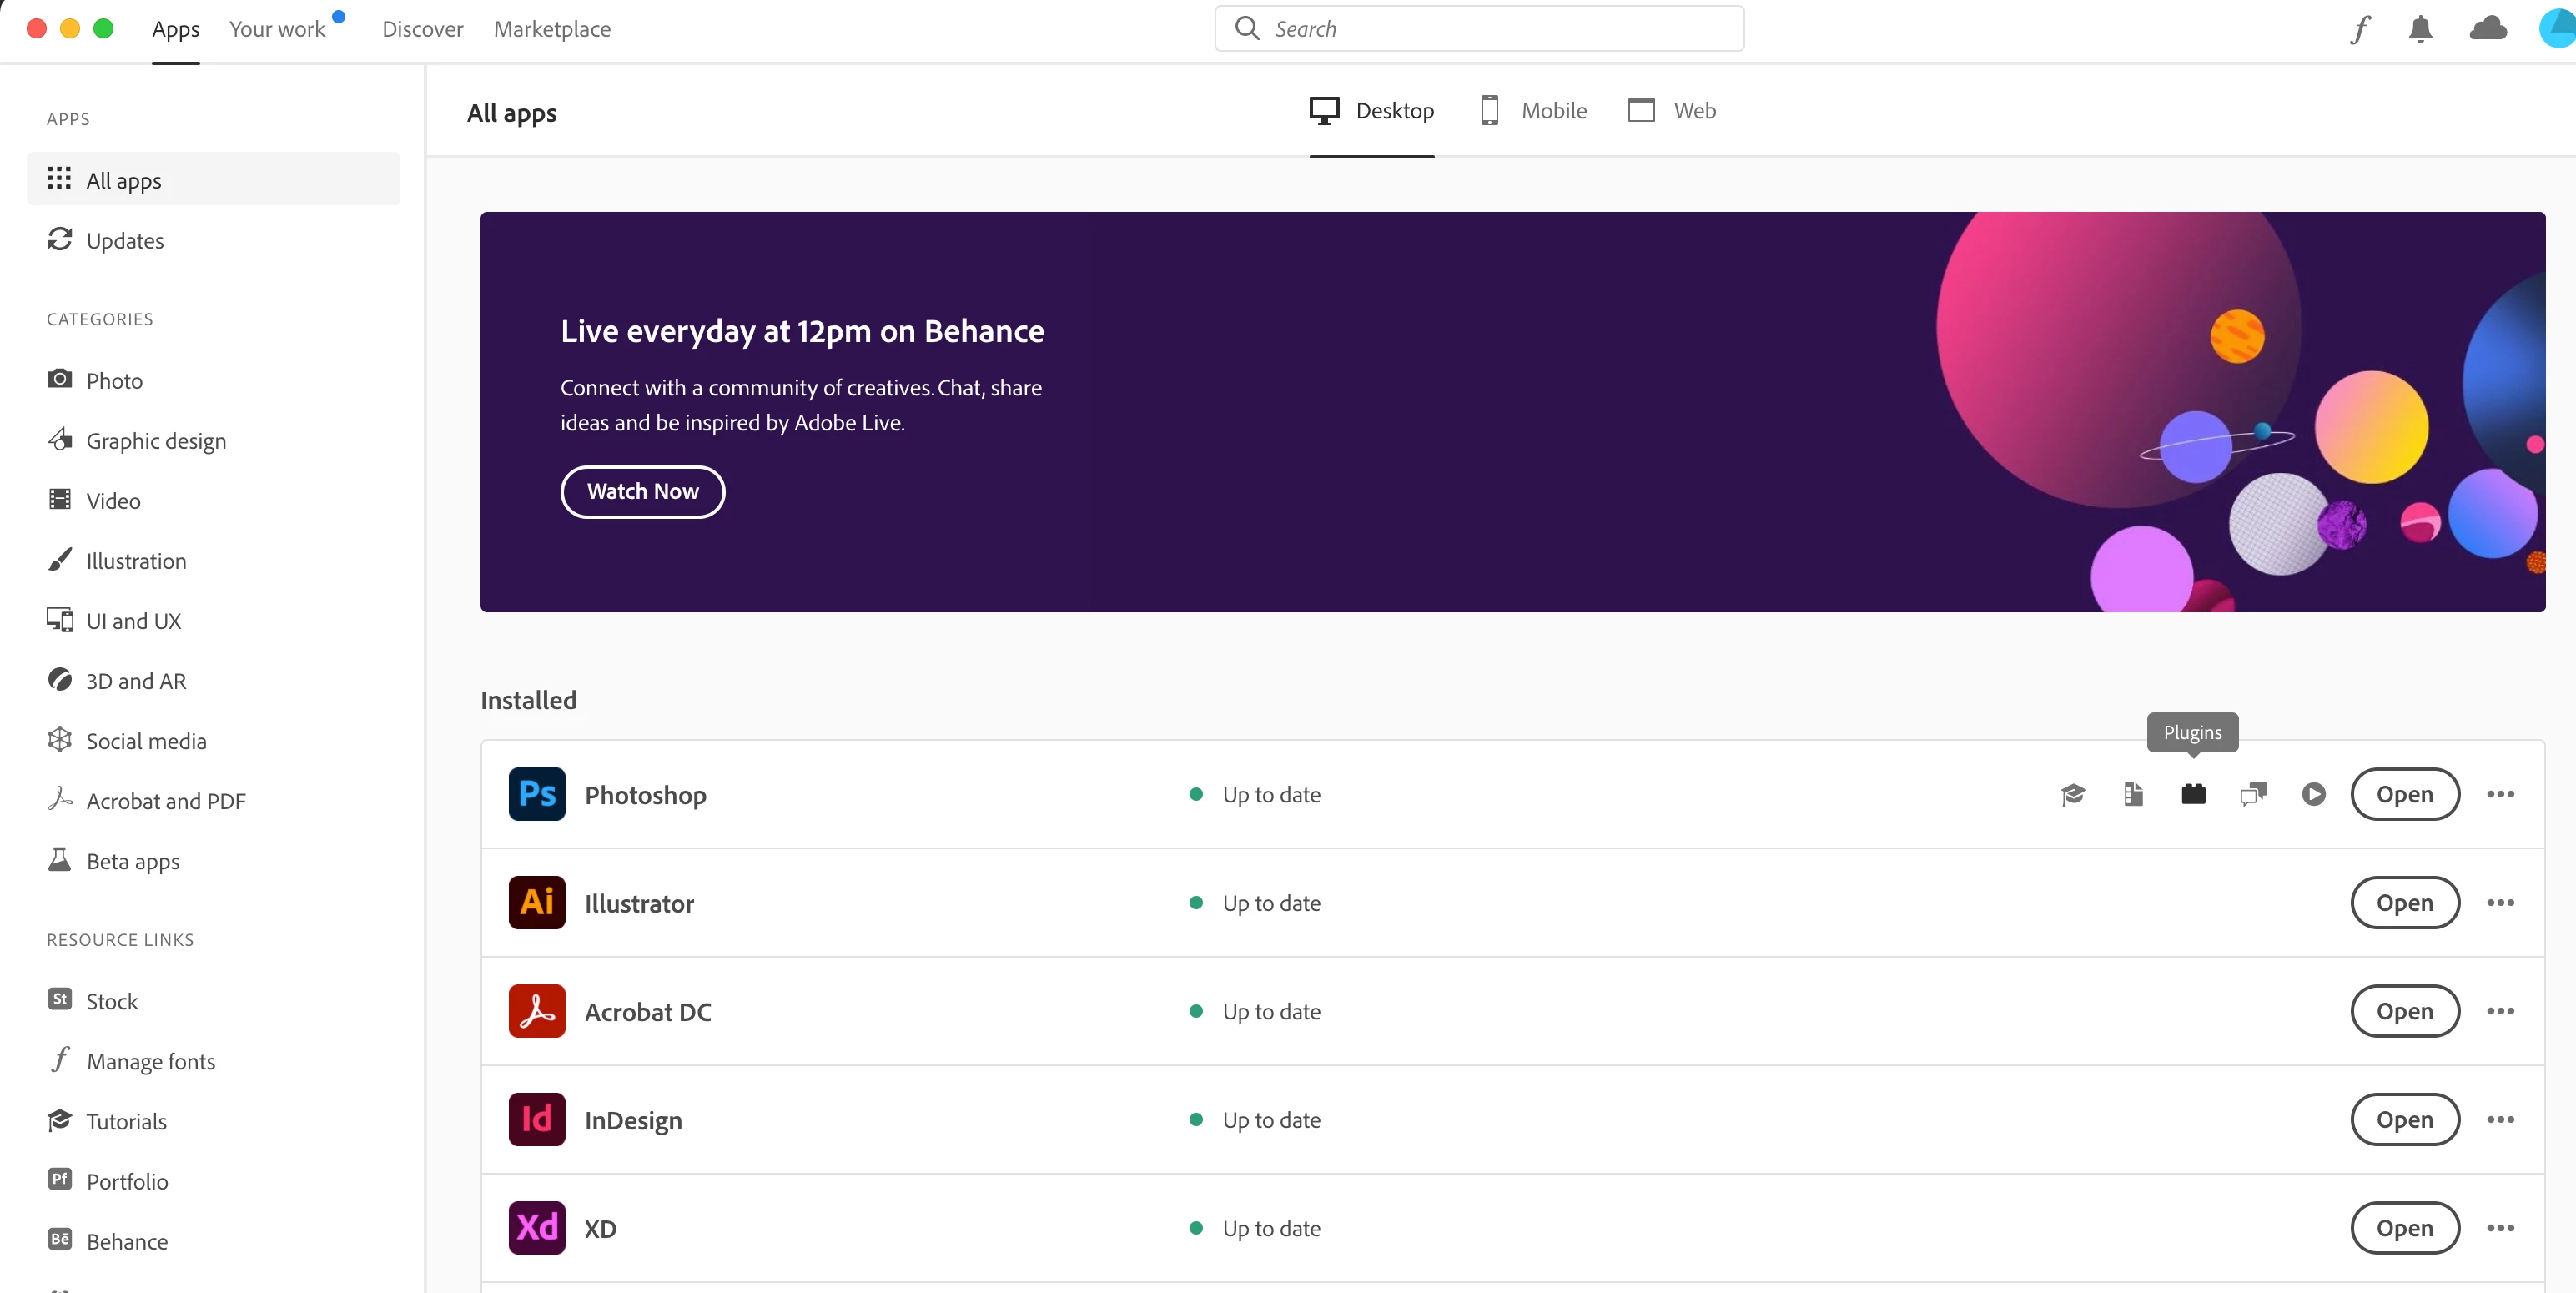
Task: Switch to the Mobile tab
Action: click(x=1533, y=111)
